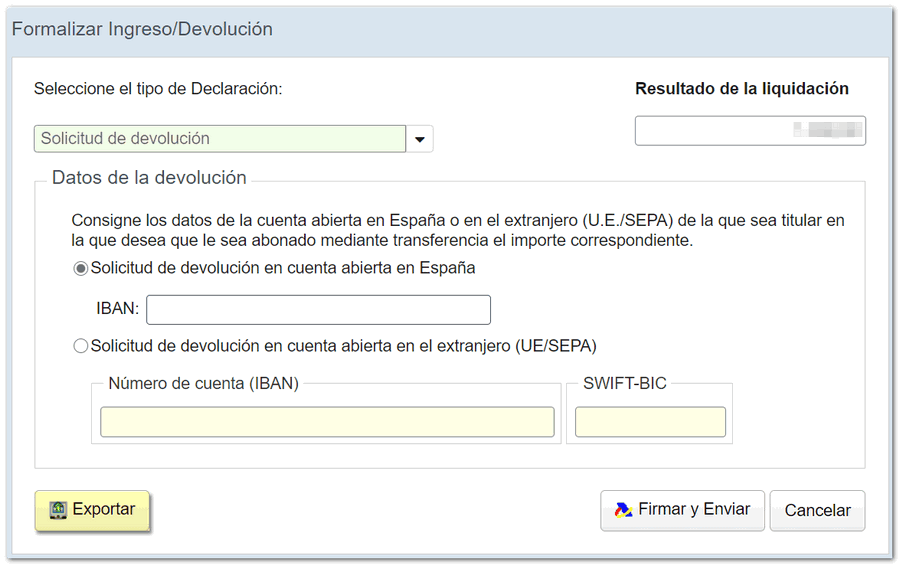900x566 pixels.
Task: Click the label 'Solicitud de devolución en cuenta abierta en España'
Action: [x=282, y=268]
